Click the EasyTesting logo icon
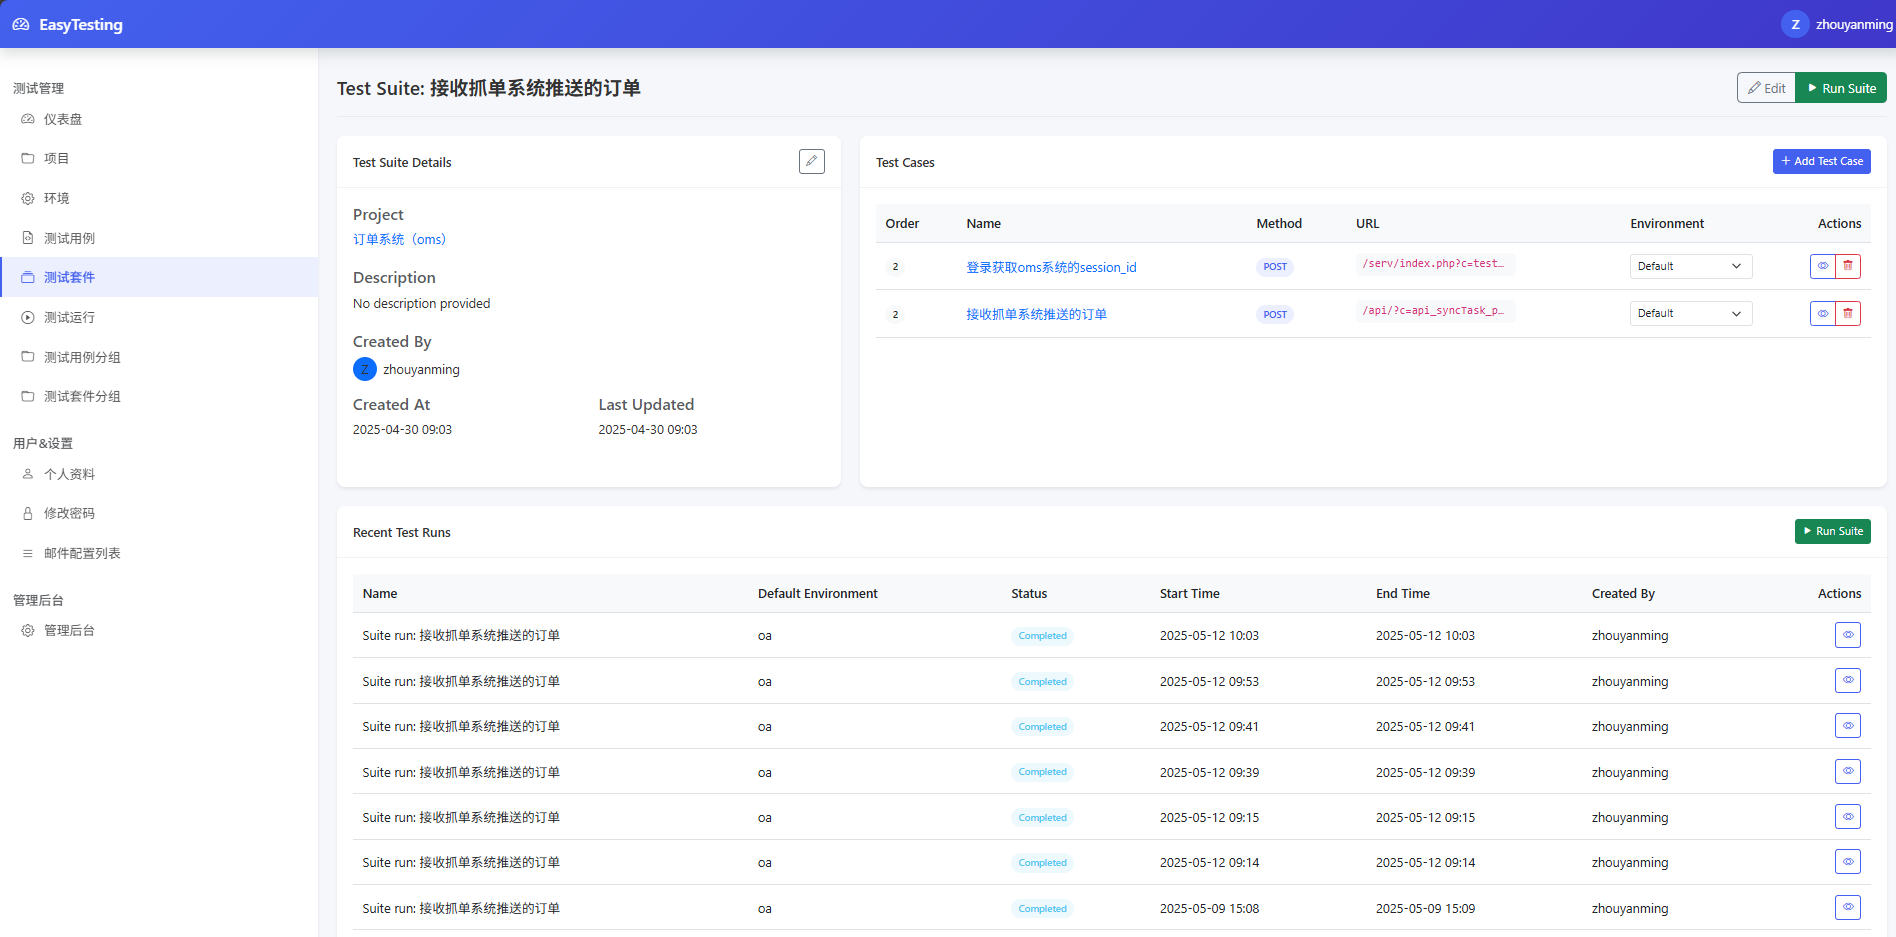This screenshot has width=1896, height=937. [21, 24]
